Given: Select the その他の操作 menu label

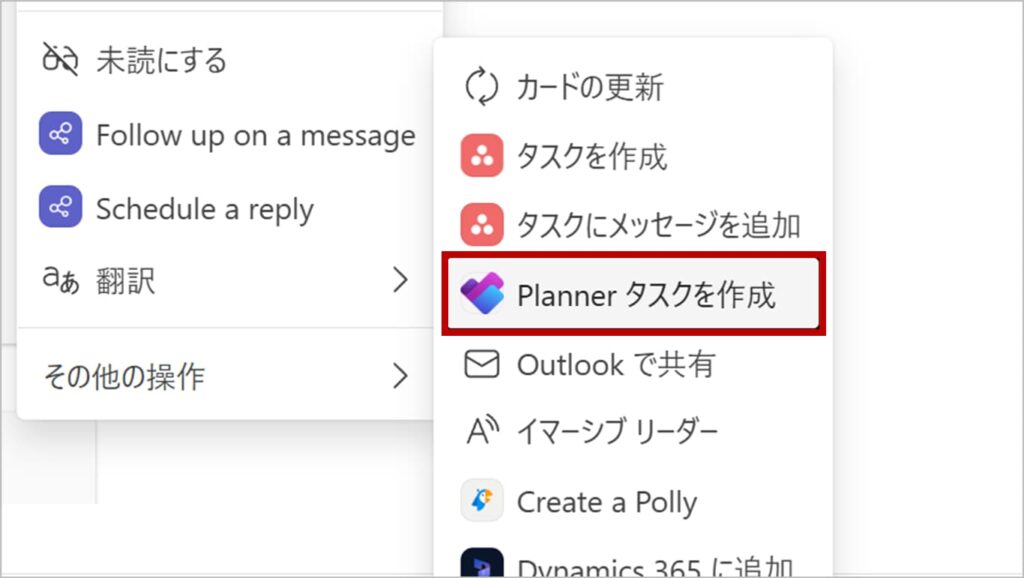Looking at the screenshot, I should 124,377.
